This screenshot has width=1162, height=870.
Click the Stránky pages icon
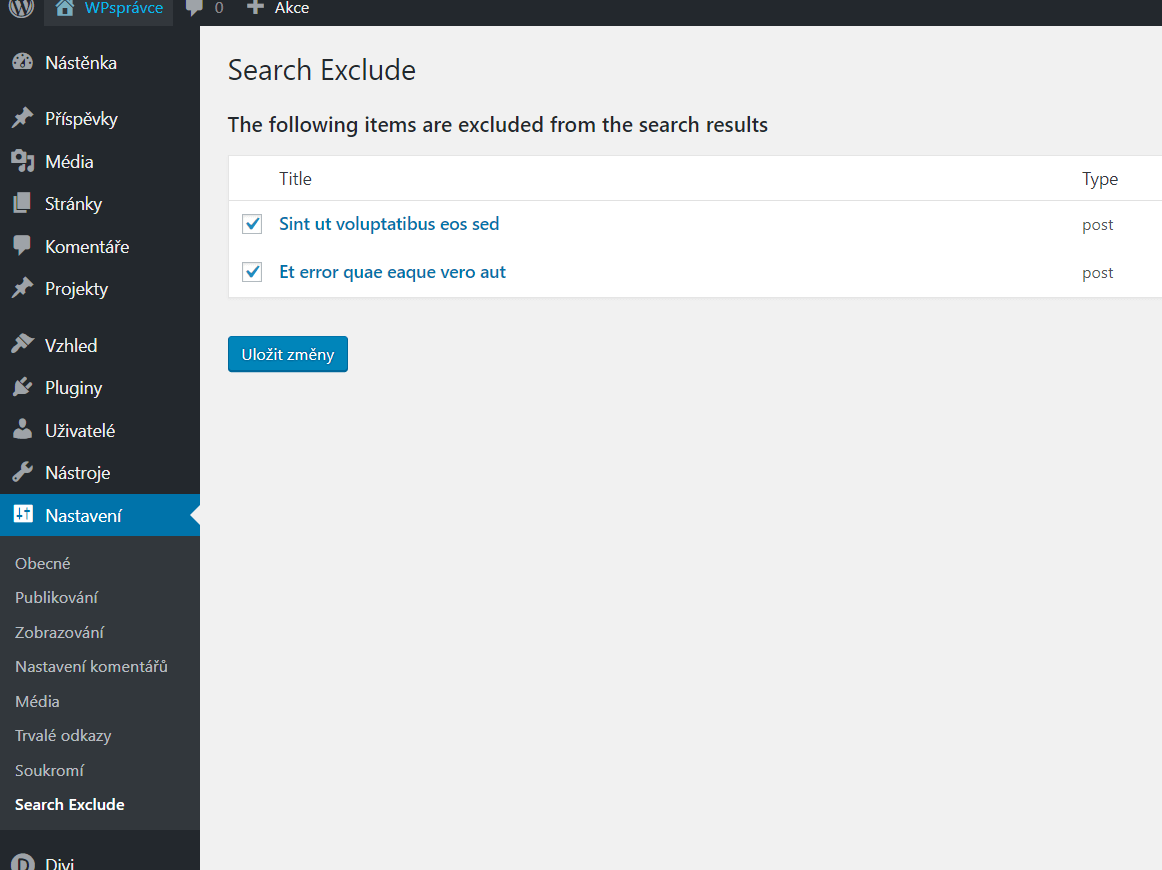point(22,203)
